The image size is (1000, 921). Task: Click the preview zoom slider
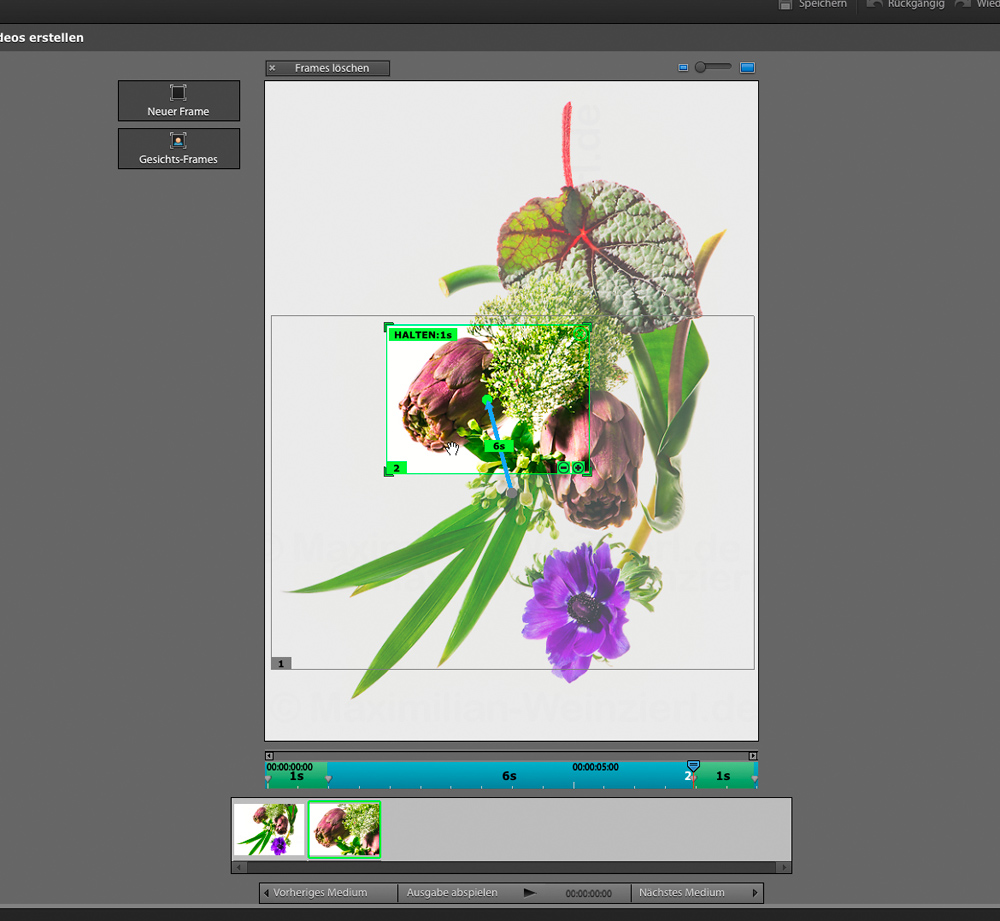(712, 67)
